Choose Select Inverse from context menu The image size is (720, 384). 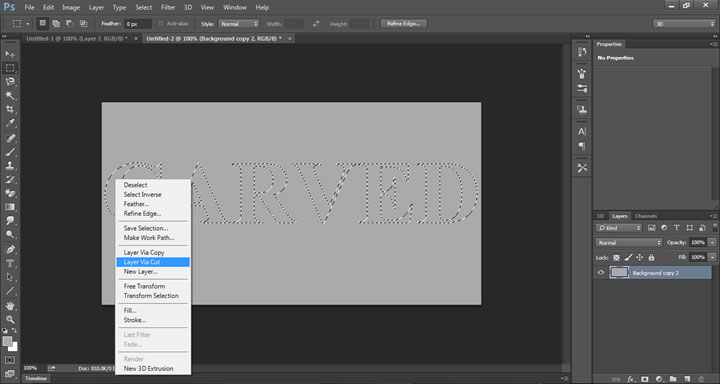[142, 194]
